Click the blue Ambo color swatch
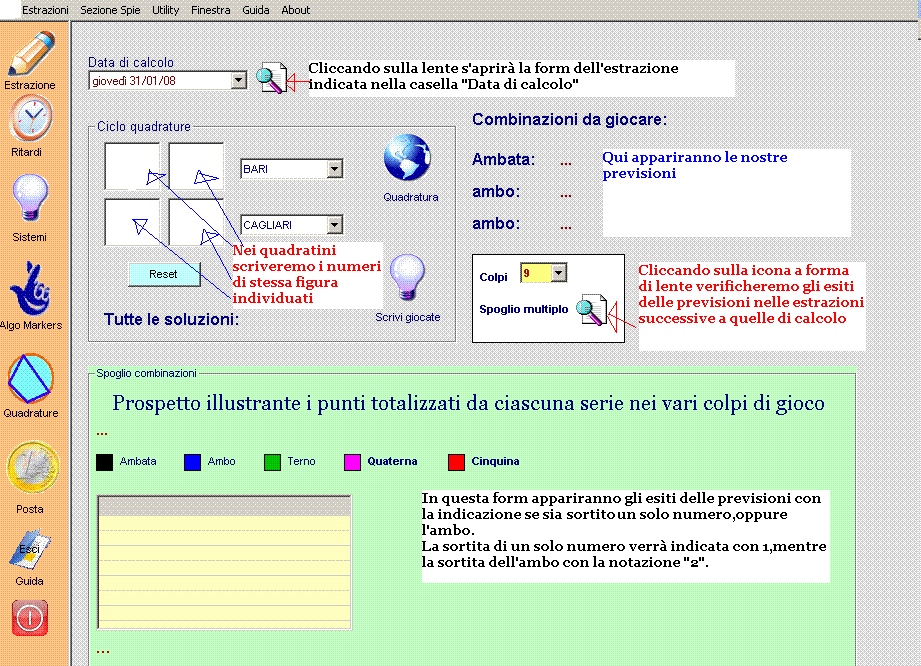 coord(192,462)
